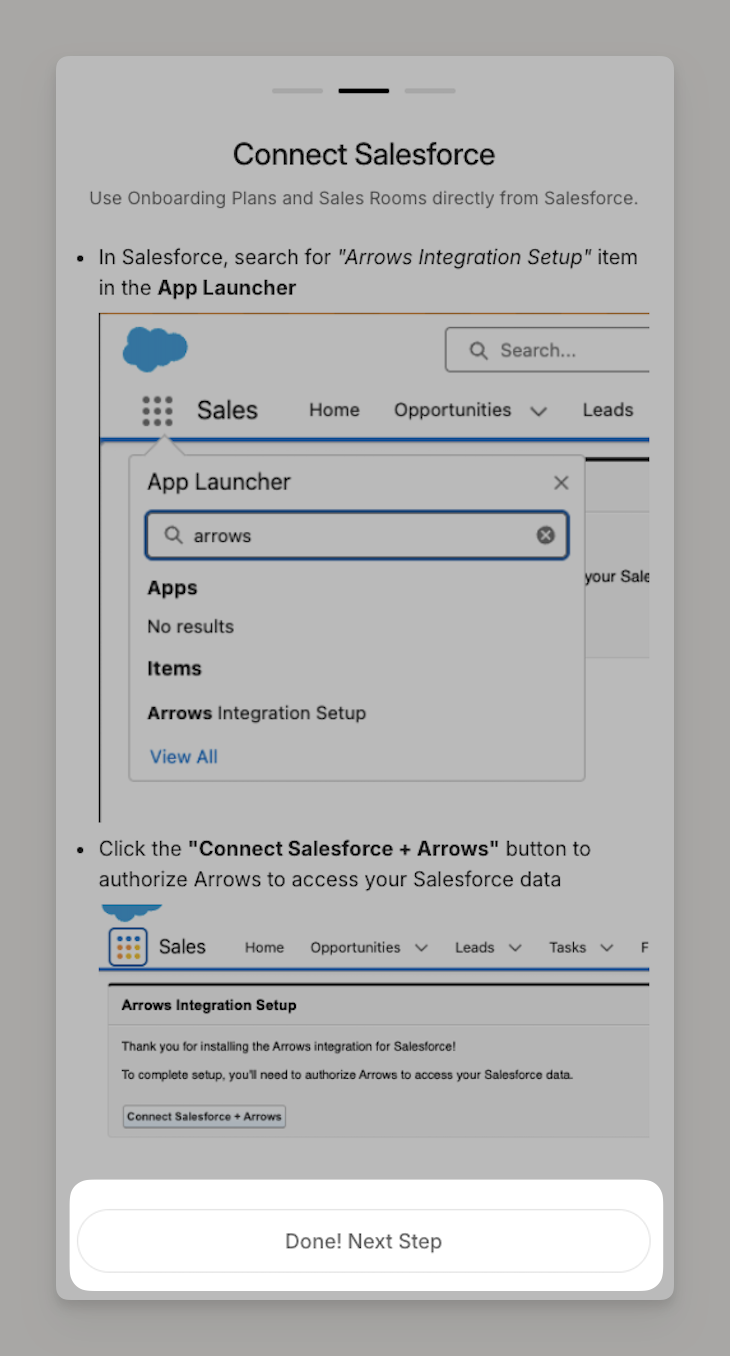
Task: Open the Leads tab in second screenshot
Action: pyautogui.click(x=474, y=947)
